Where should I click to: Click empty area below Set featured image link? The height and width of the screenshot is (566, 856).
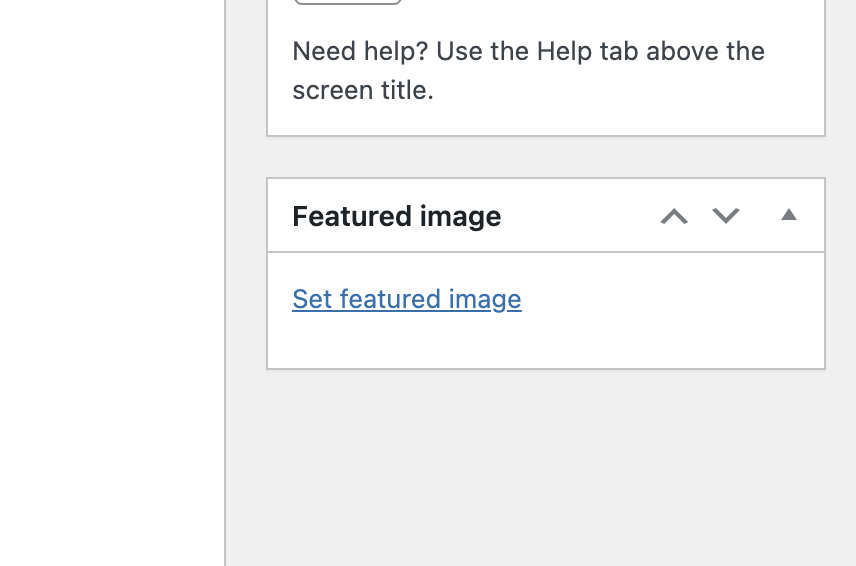pyautogui.click(x=546, y=341)
